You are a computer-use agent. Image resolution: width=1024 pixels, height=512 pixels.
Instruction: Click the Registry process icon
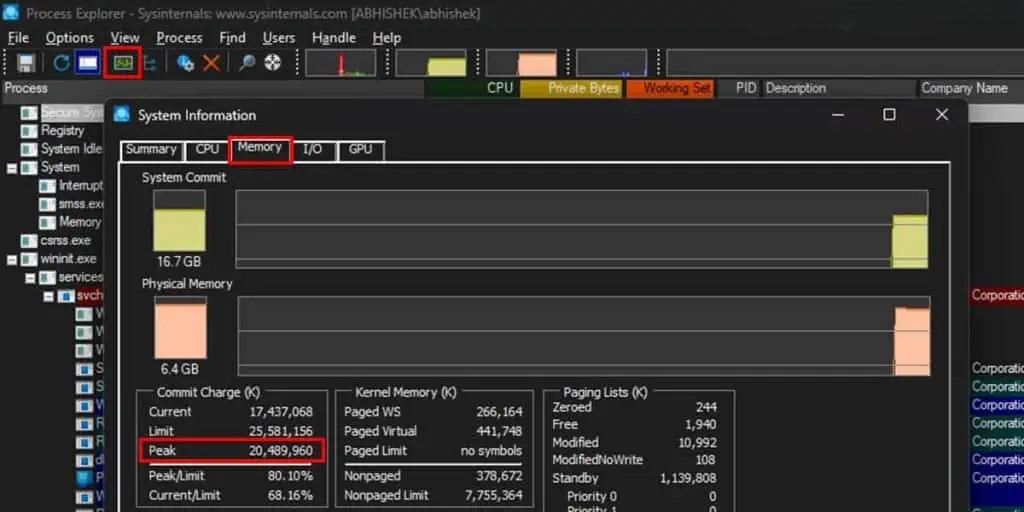[29, 131]
